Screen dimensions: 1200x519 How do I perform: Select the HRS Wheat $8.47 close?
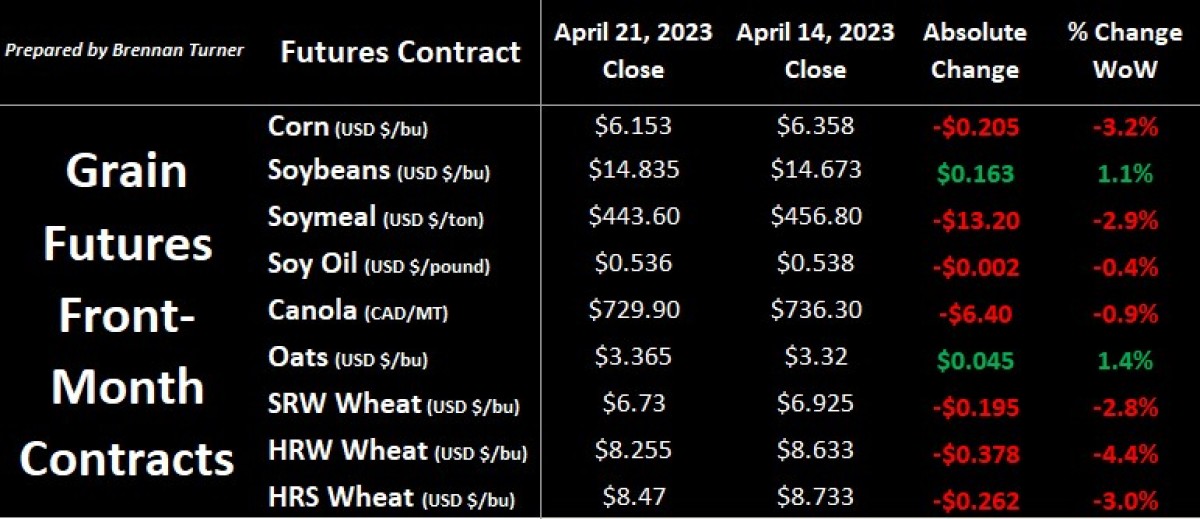(636, 496)
